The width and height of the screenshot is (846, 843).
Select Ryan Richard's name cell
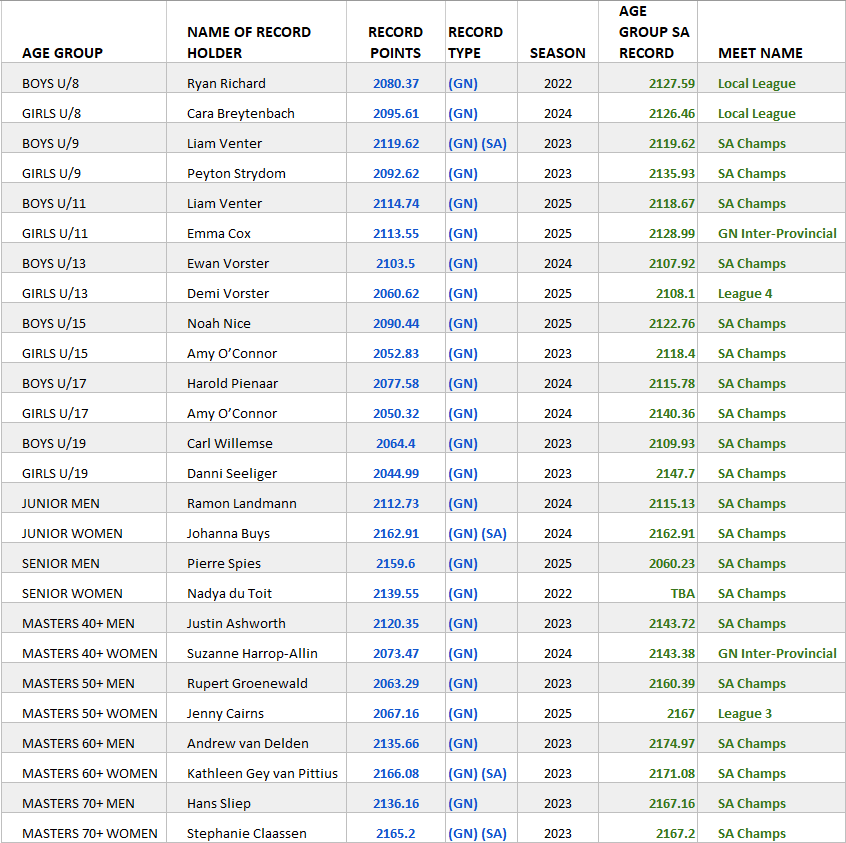[226, 84]
